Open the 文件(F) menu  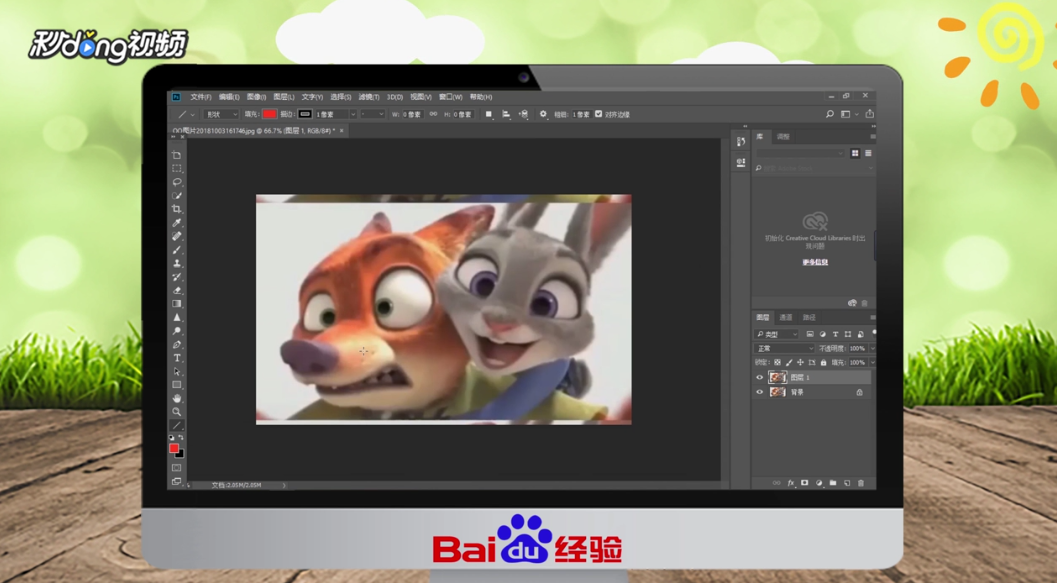[201, 97]
